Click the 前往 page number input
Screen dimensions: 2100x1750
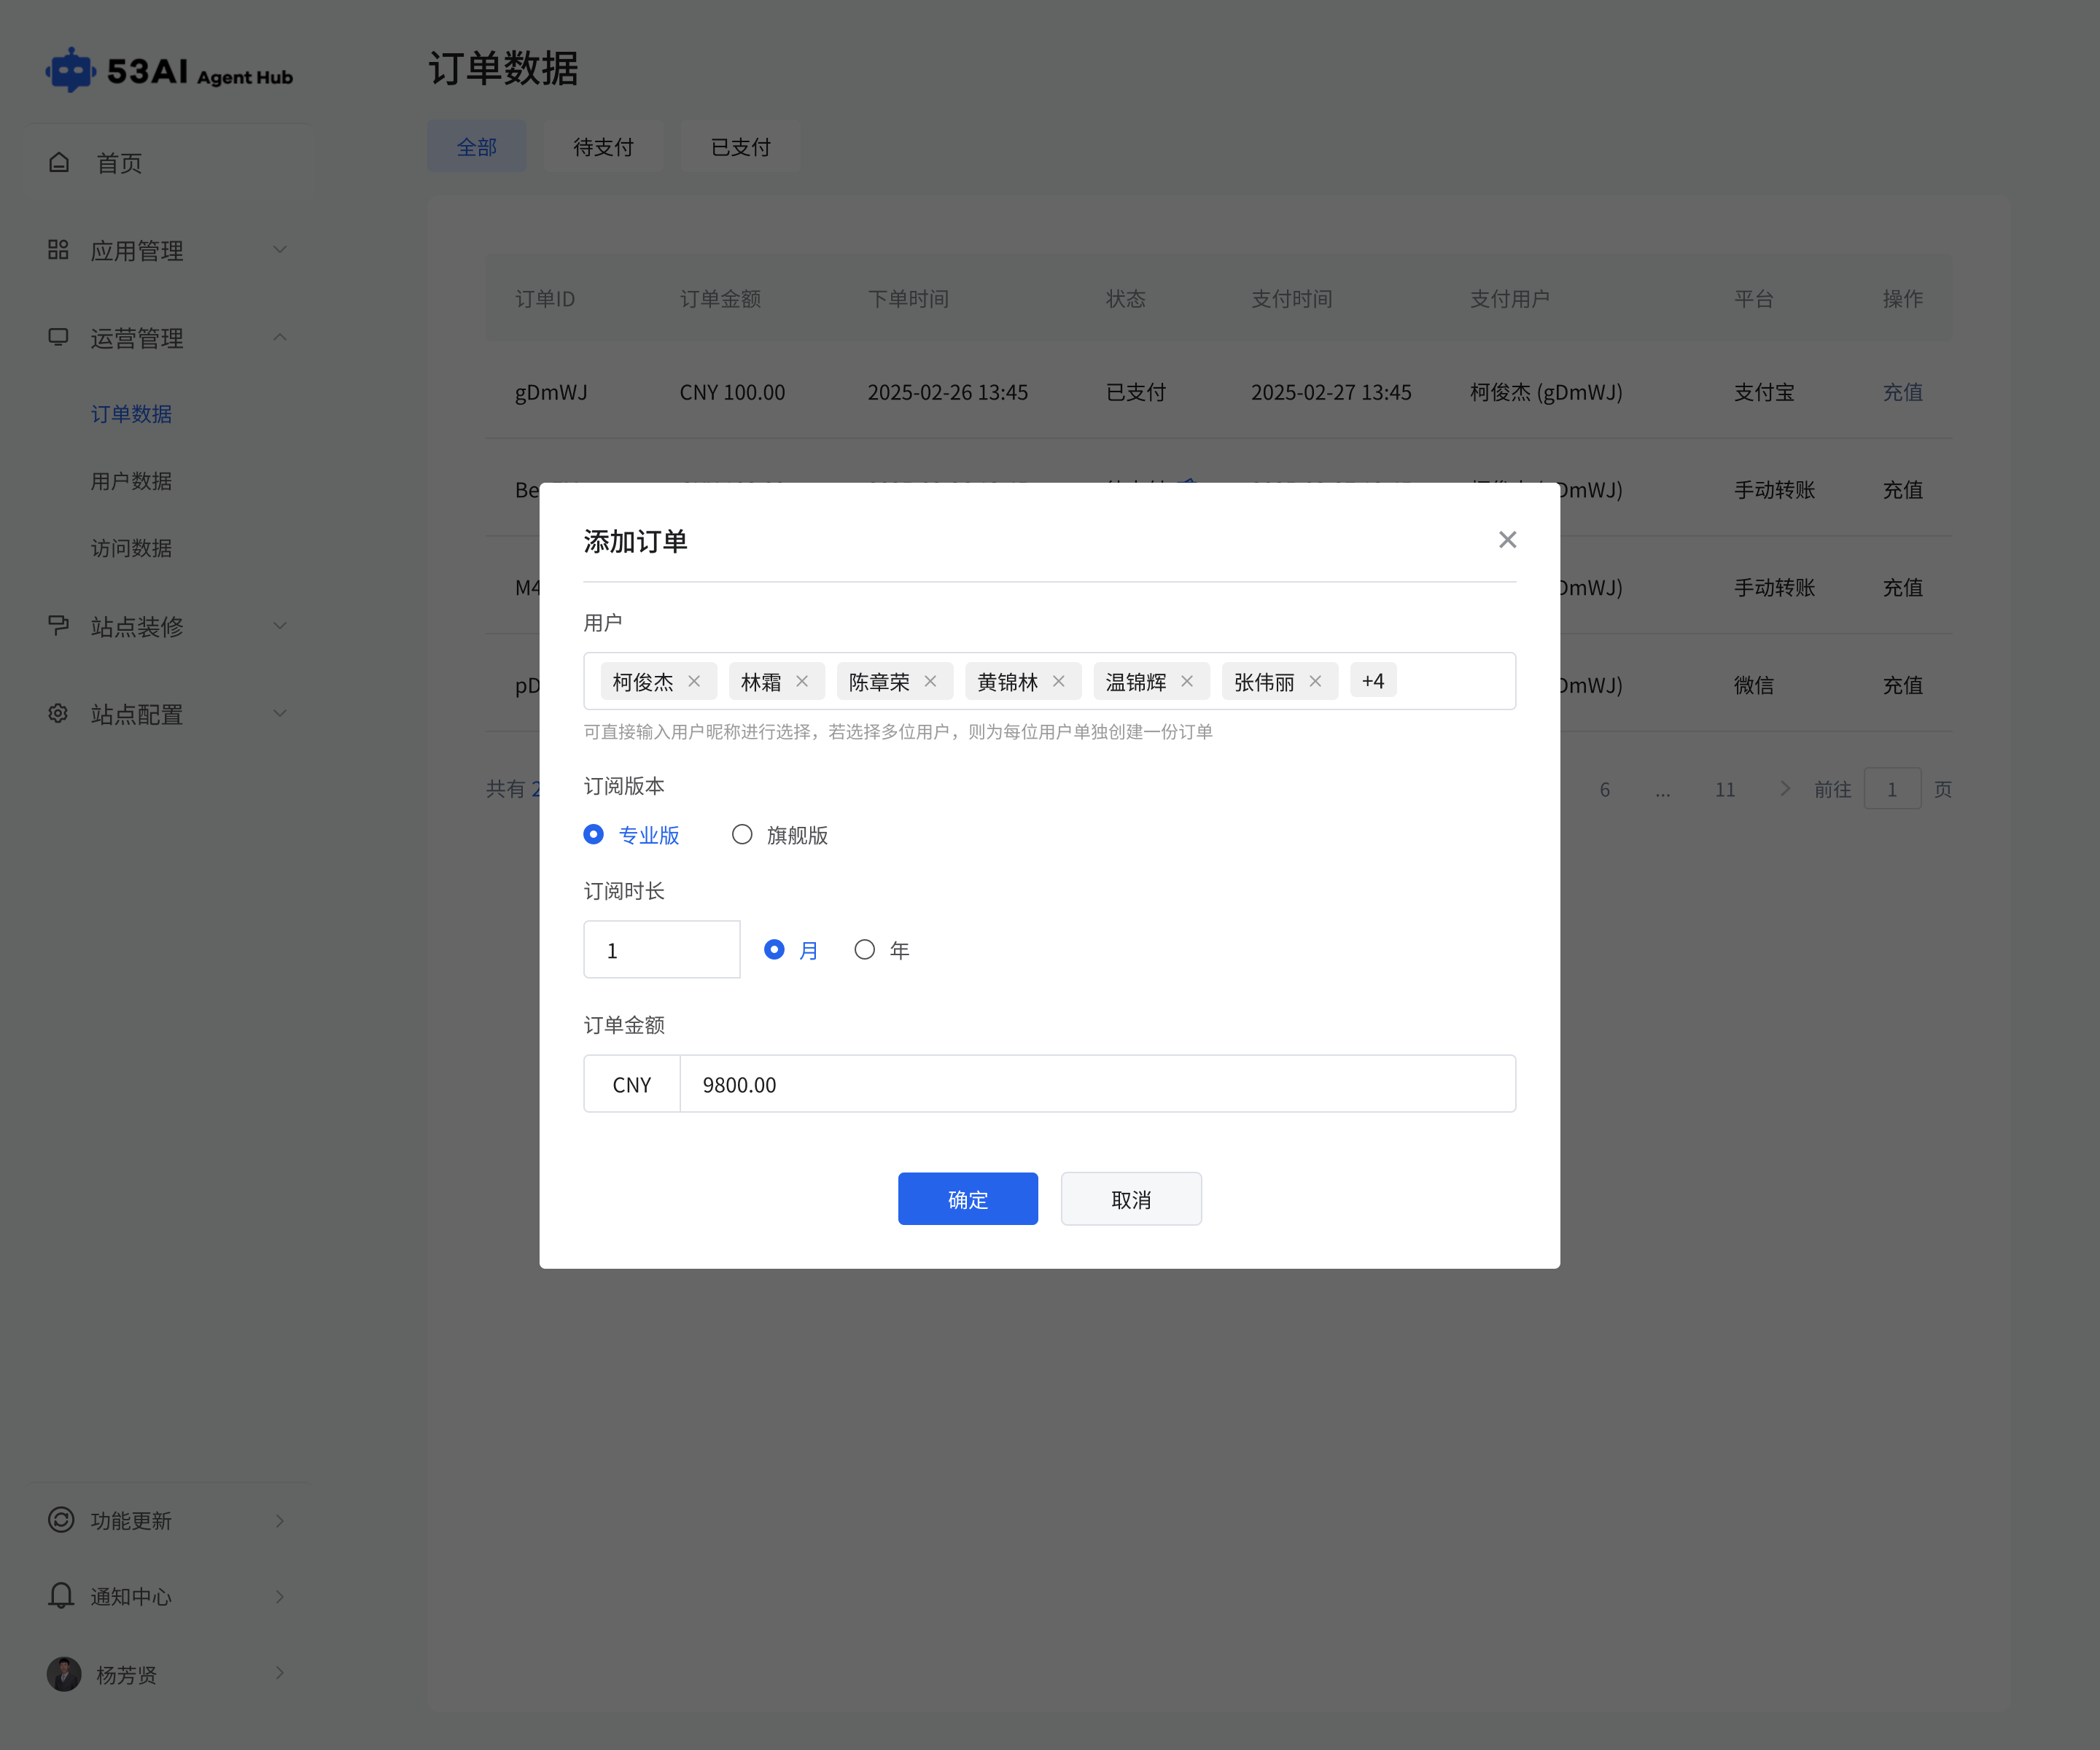click(x=1892, y=789)
